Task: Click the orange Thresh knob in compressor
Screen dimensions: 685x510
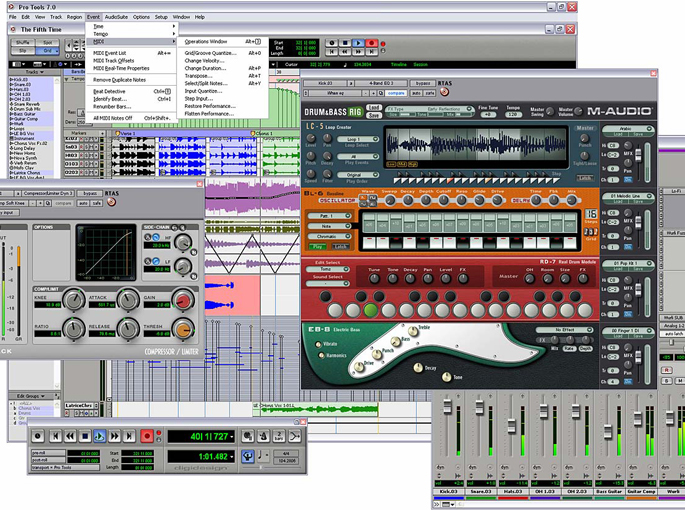Action: click(183, 330)
